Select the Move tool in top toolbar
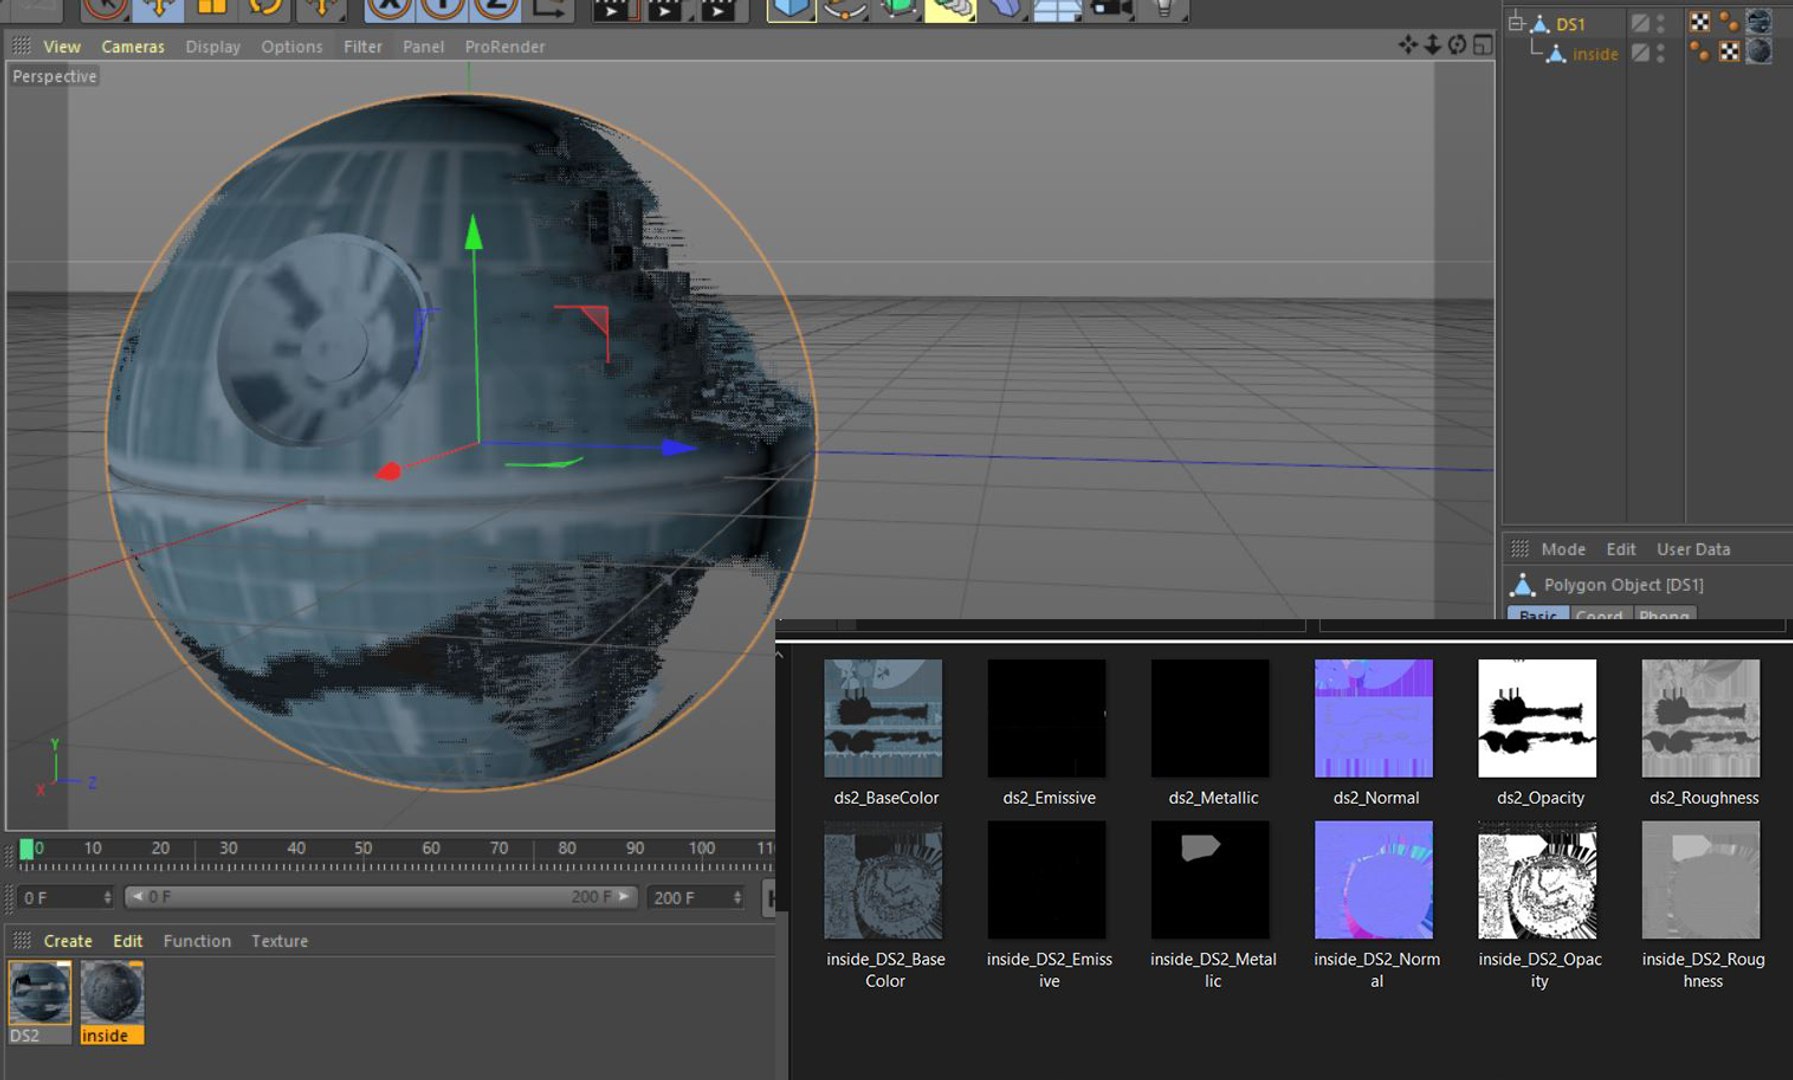Image resolution: width=1793 pixels, height=1080 pixels. pyautogui.click(x=158, y=9)
